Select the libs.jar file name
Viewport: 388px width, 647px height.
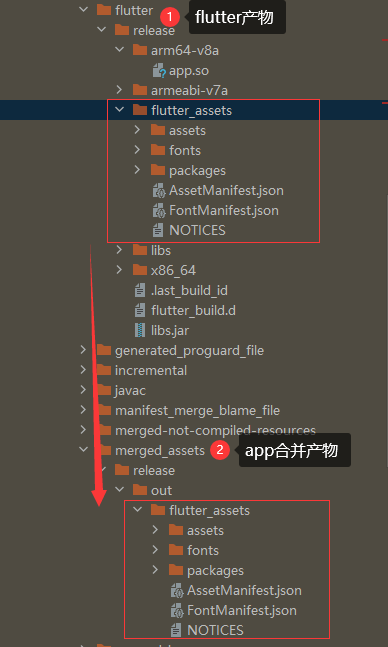point(170,331)
